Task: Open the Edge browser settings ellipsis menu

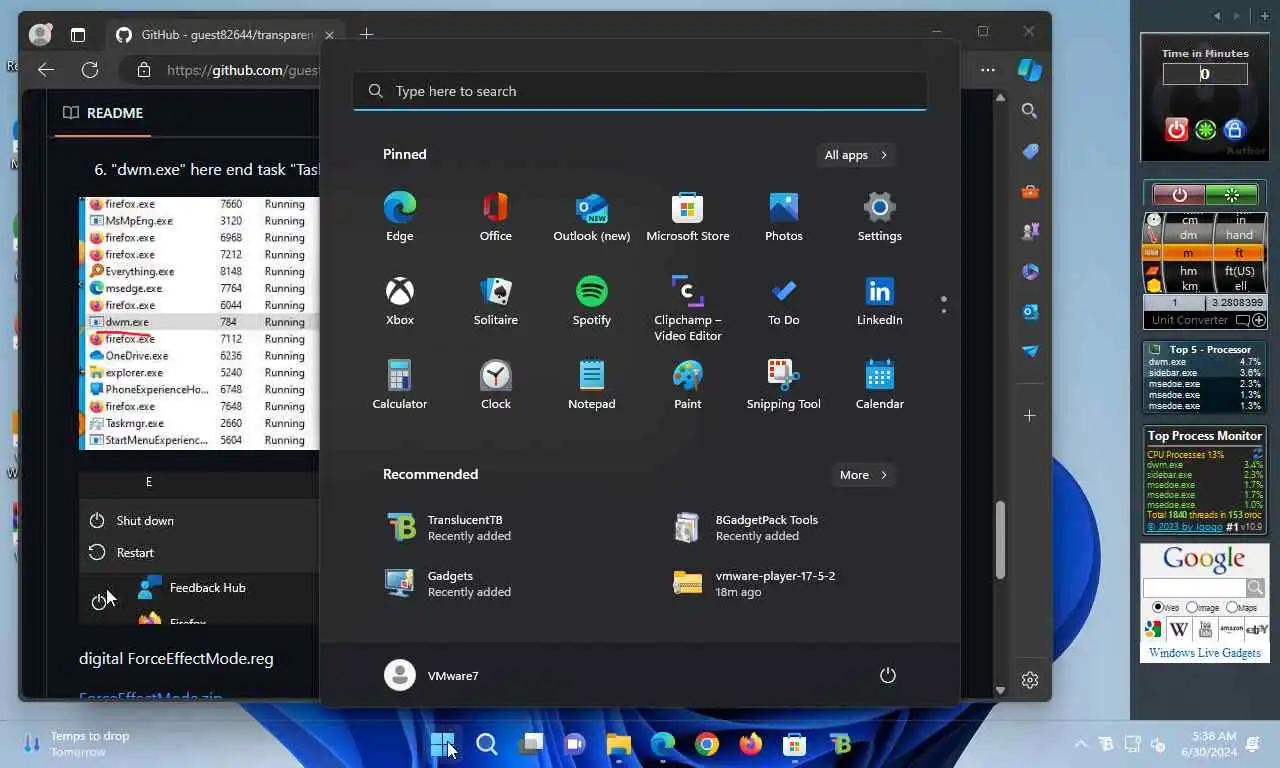Action: click(x=988, y=70)
